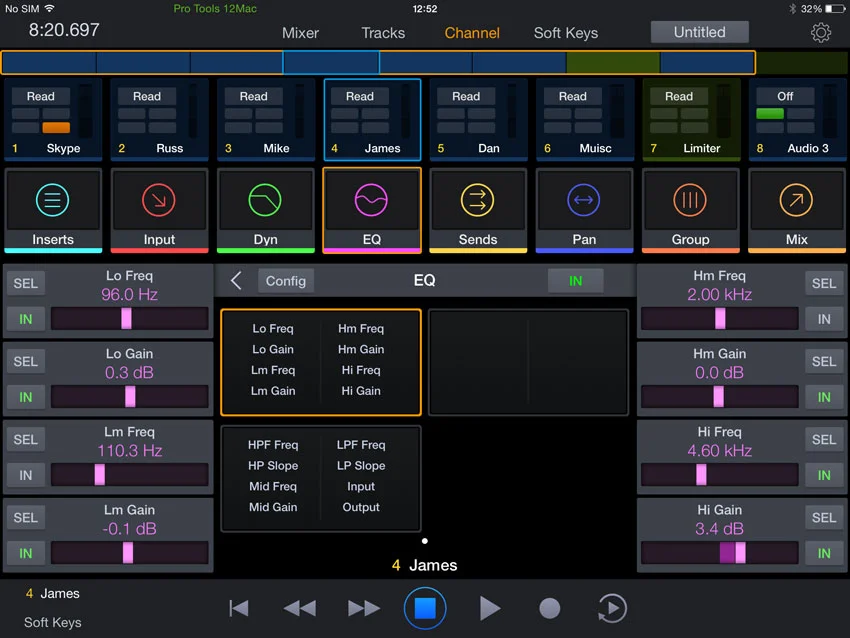The image size is (850, 638).
Task: Select track 7 Limiter
Action: [x=690, y=120]
